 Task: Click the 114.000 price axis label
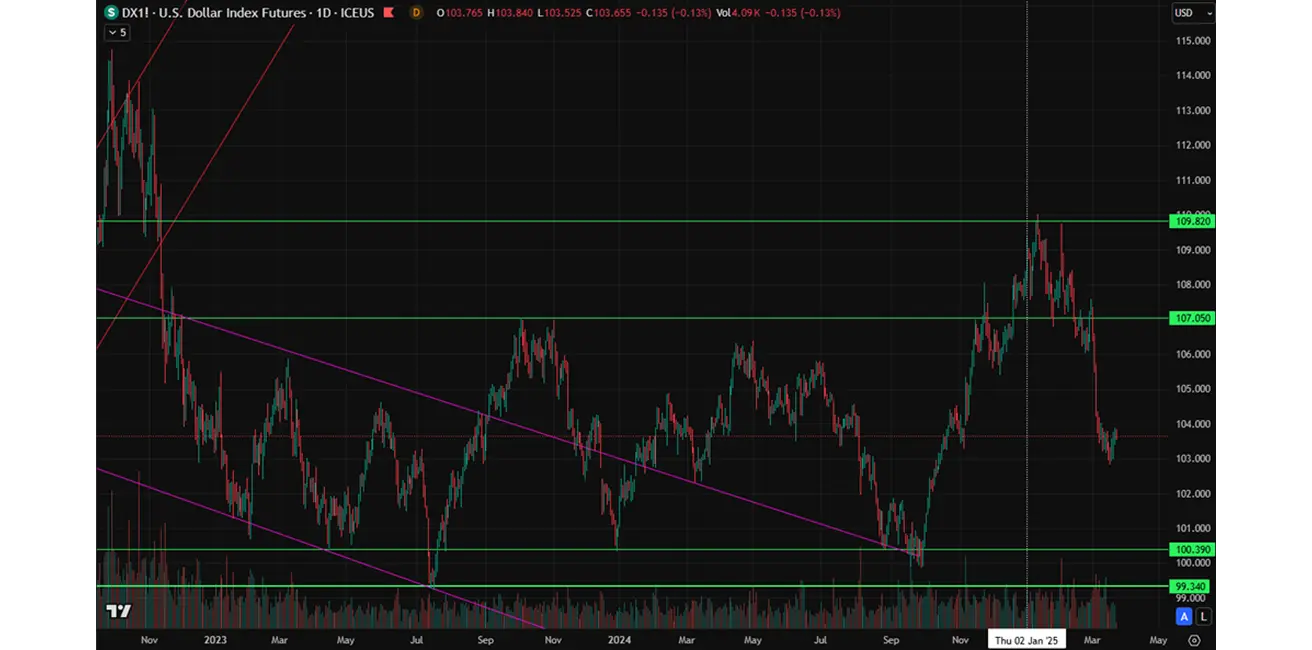tap(1192, 75)
